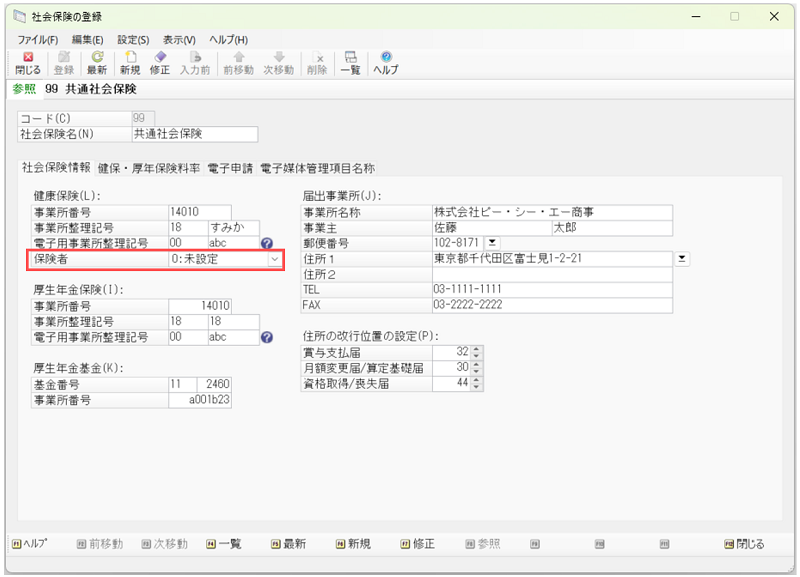The width and height of the screenshot is (800, 577).
Task: Click the FAX field 03-2222-2222
Action: pos(552,305)
